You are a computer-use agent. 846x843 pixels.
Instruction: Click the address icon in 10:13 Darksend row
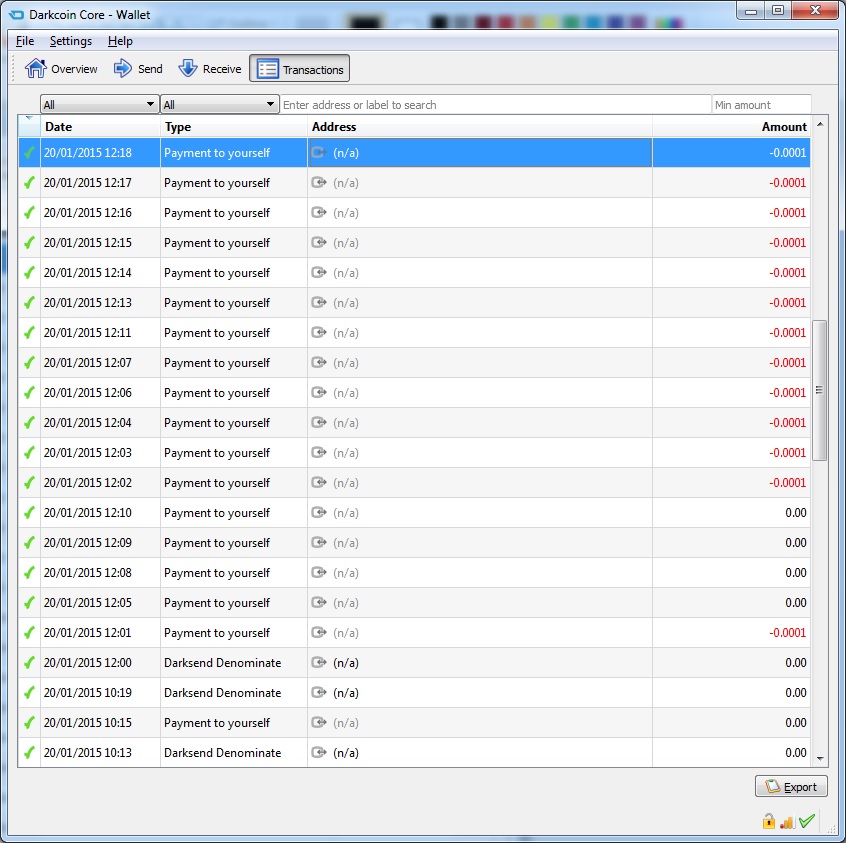(x=319, y=752)
